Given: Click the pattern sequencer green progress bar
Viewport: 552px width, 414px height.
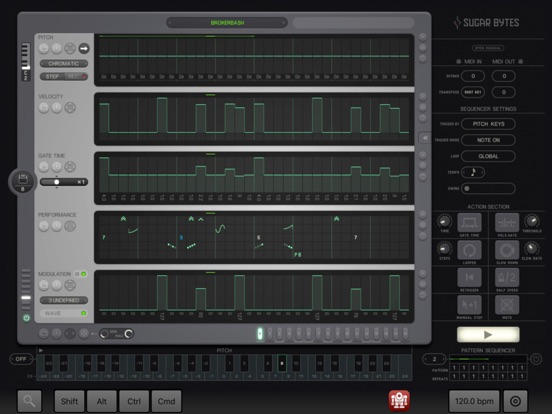Looking at the screenshot, I should [469, 359].
